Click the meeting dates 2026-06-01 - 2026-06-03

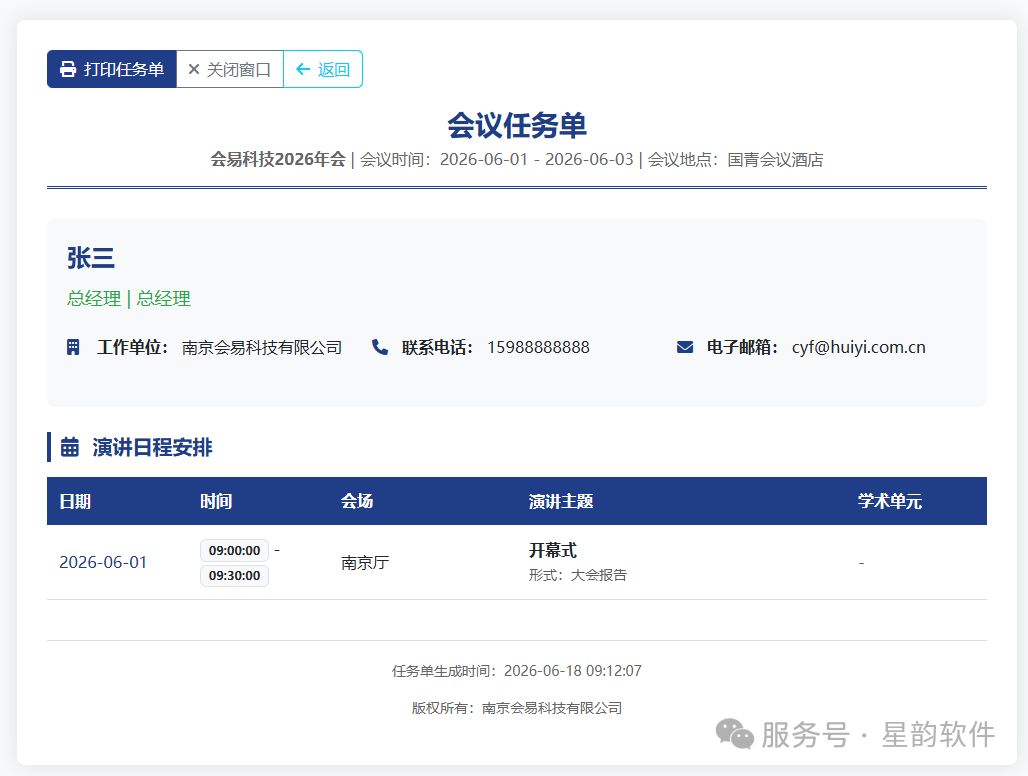(536, 159)
